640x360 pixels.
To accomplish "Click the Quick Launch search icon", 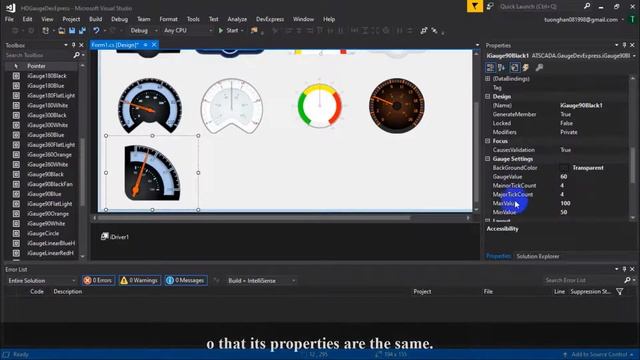I will pos(587,6).
